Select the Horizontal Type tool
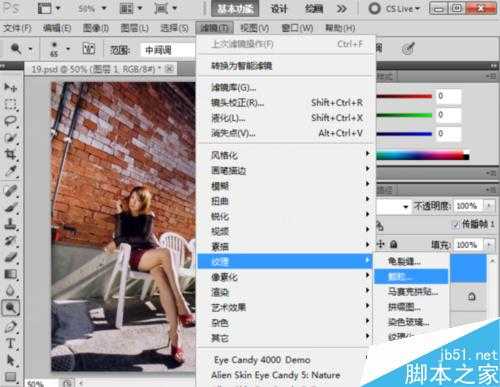Viewport: 500px width, 387px height. point(11,343)
